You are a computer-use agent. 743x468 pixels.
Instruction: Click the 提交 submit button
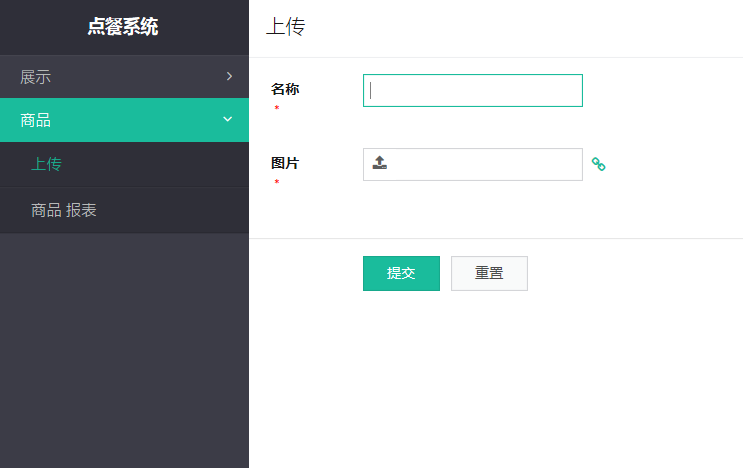(401, 273)
